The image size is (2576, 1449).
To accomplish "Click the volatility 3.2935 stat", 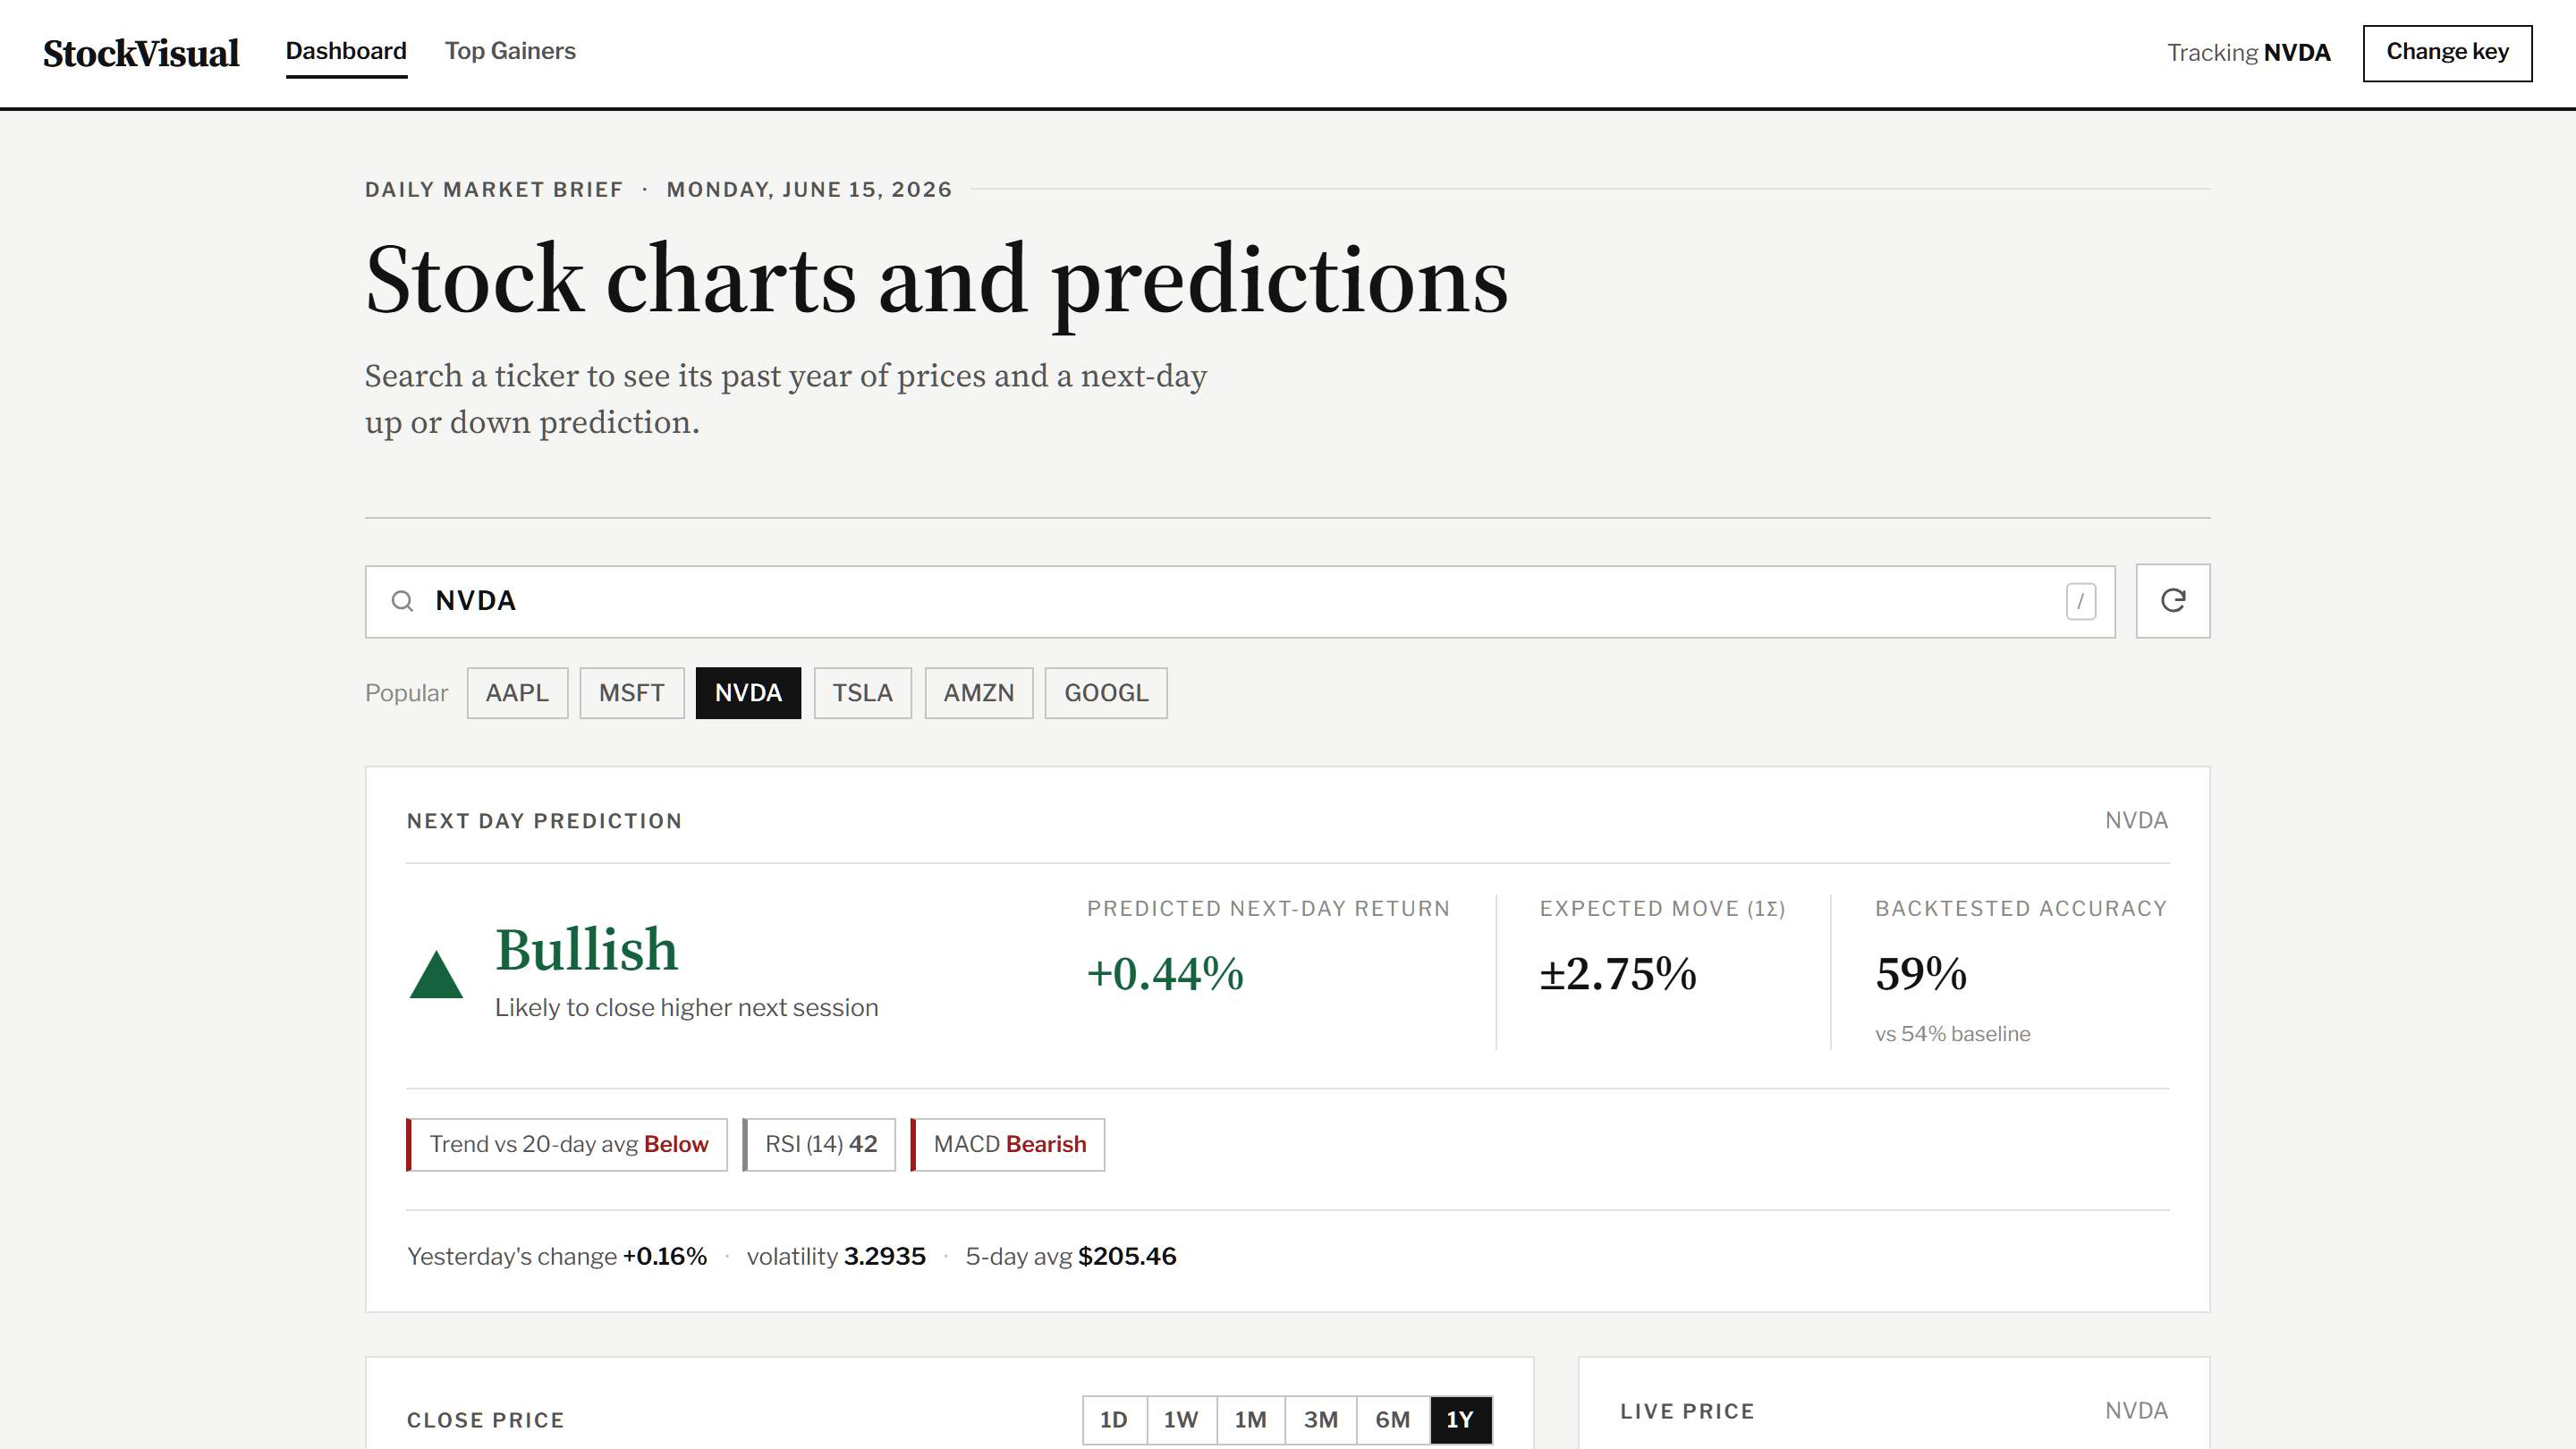I will 836,1257.
